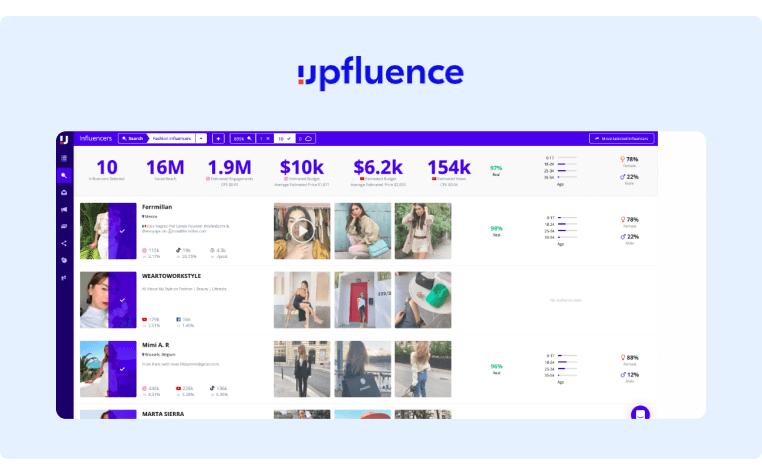
Task: Click the Move selected influencers button
Action: coord(622,139)
